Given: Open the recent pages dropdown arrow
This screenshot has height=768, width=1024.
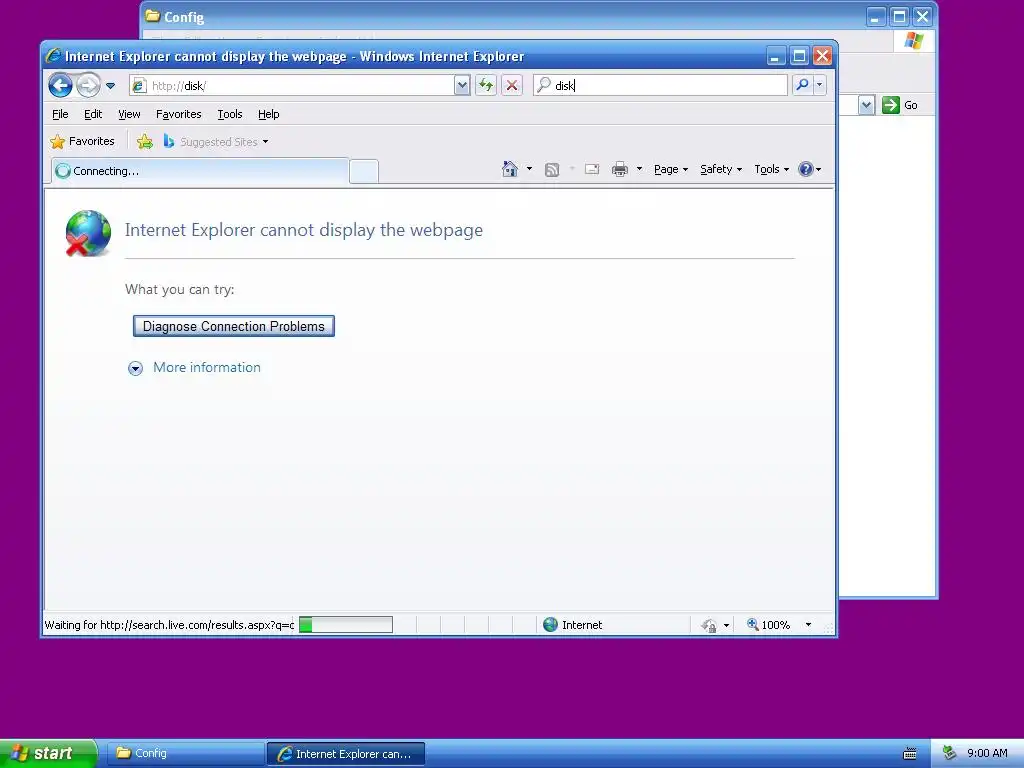Looking at the screenshot, I should pyautogui.click(x=110, y=86).
